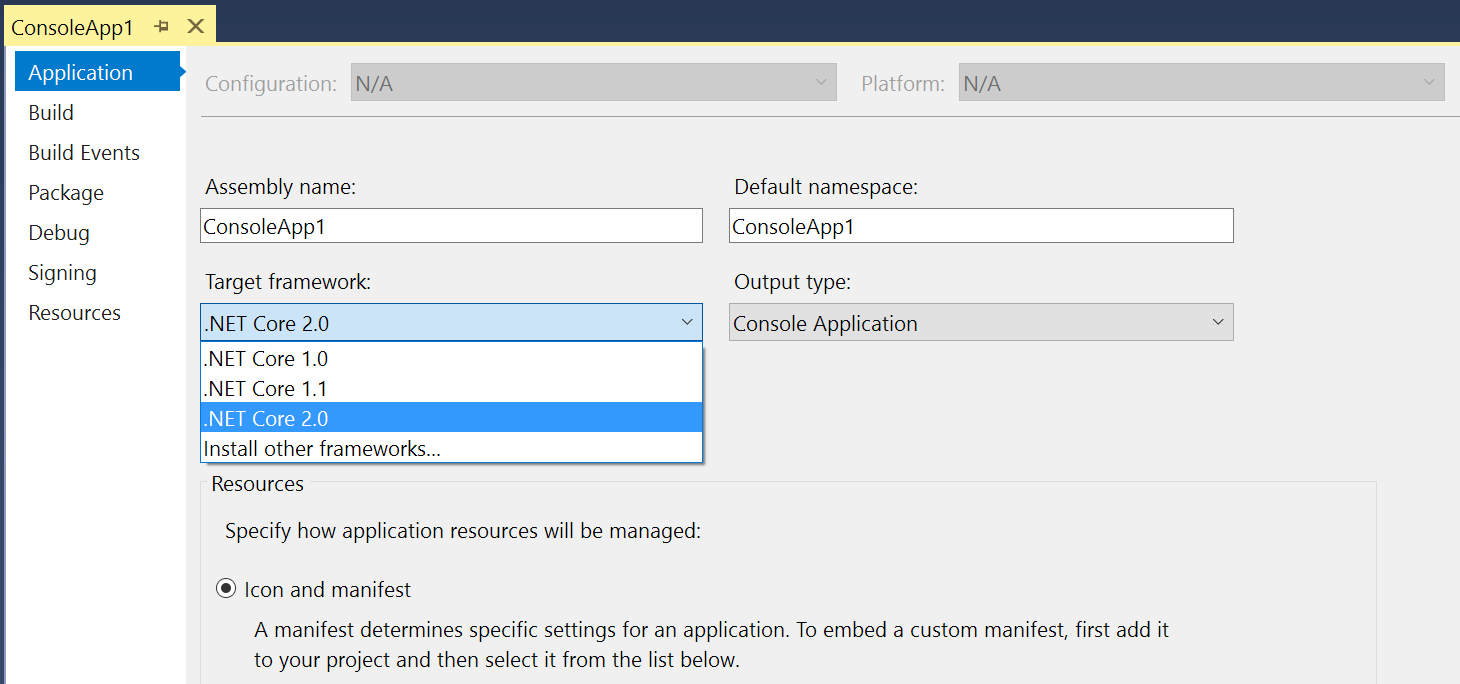1460x684 pixels.
Task: Switch to the Build page
Action: tap(51, 113)
